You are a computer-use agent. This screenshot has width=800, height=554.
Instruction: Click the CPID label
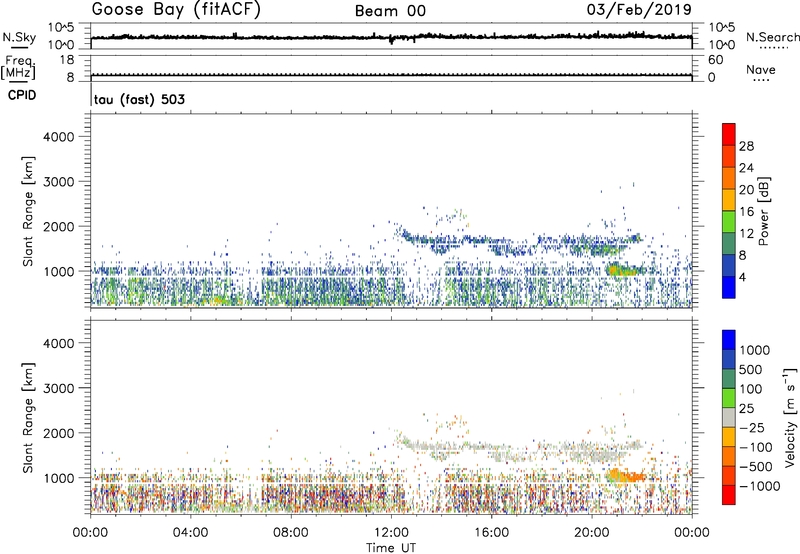pos(22,95)
